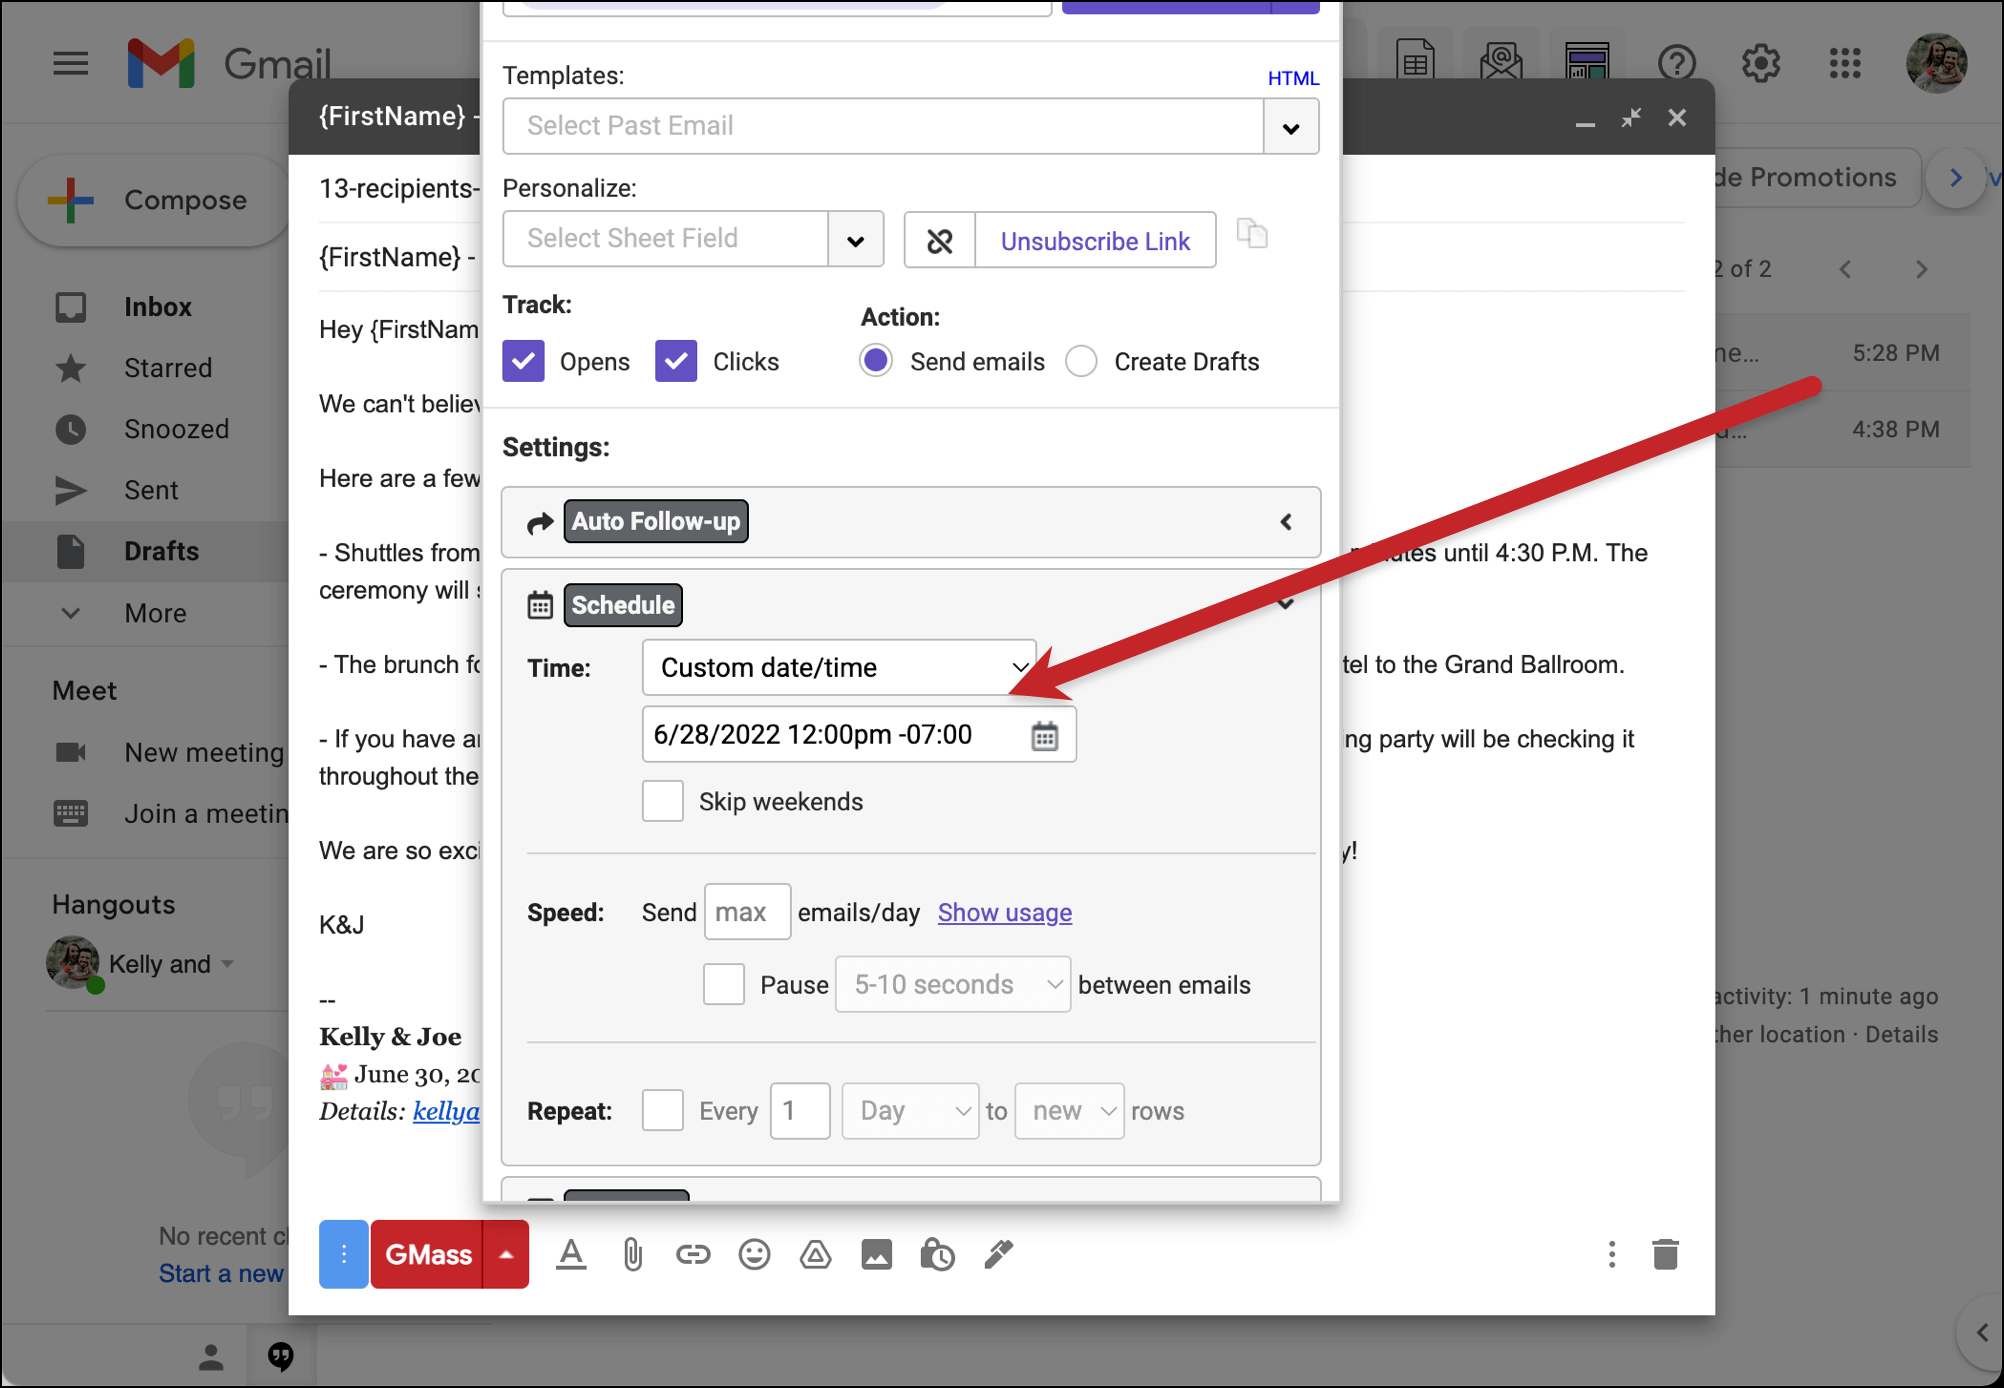Image resolution: width=2004 pixels, height=1388 pixels.
Task: Enable the Skip weekends checkbox
Action: (x=662, y=801)
